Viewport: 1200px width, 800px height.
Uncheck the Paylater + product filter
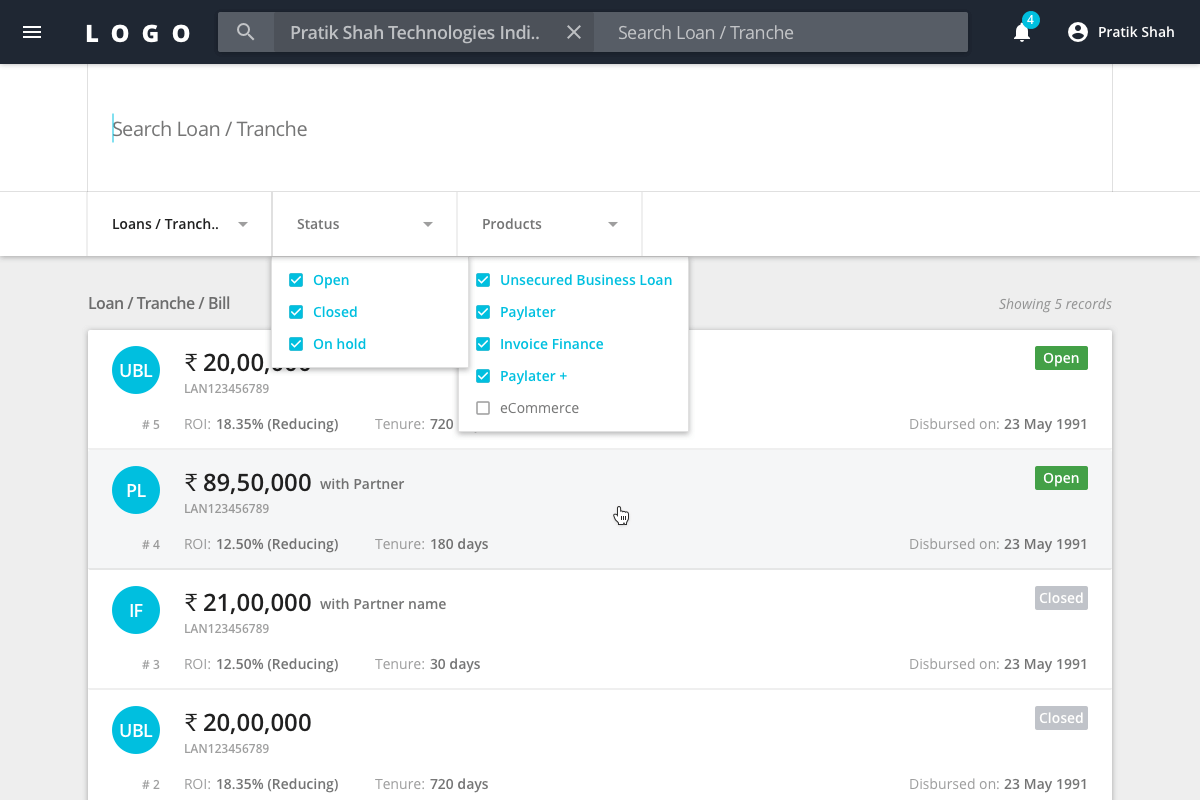click(x=483, y=376)
